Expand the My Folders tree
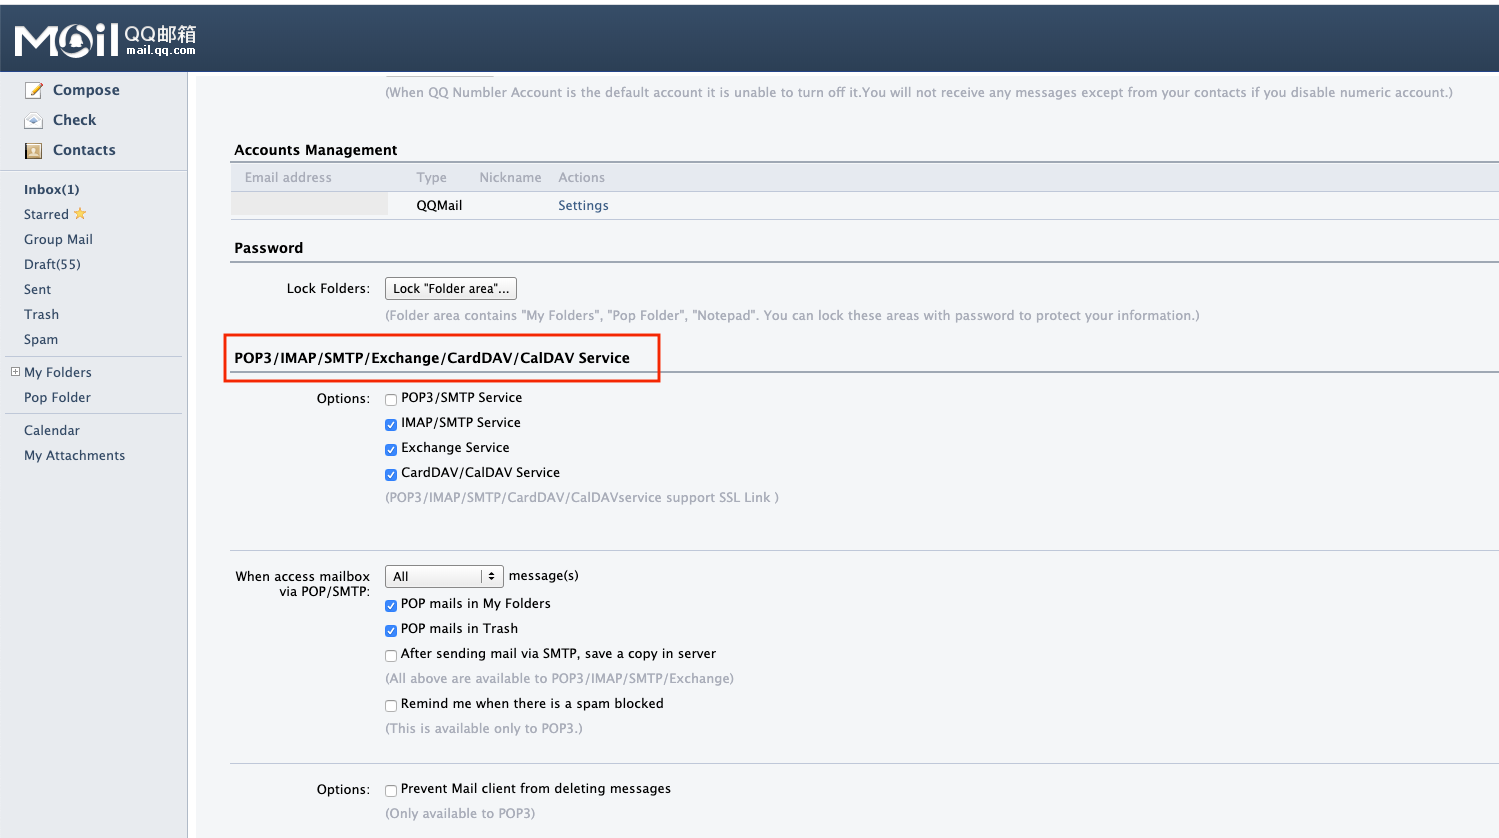This screenshot has height=838, width=1499. 15,372
